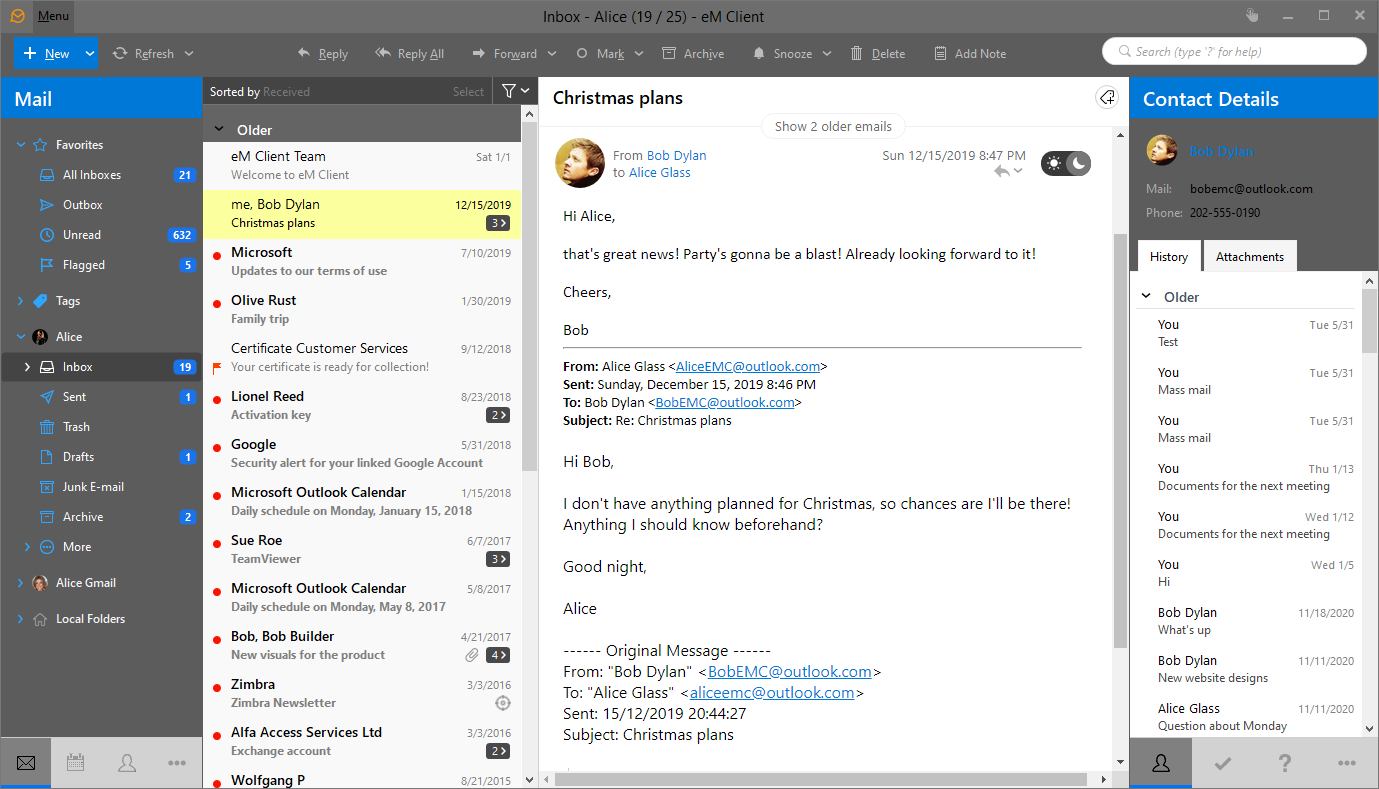The width and height of the screenshot is (1379, 789).
Task: Expand the Alice Gmail account tree
Action: coord(18,582)
